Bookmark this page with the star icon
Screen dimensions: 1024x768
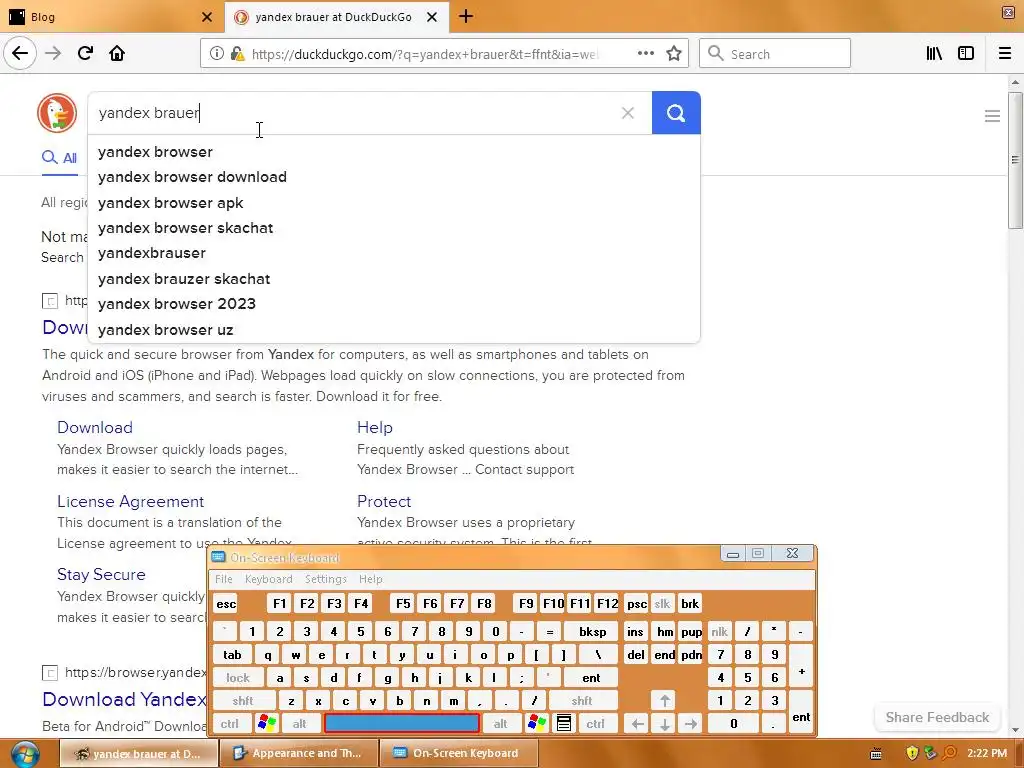pos(674,54)
